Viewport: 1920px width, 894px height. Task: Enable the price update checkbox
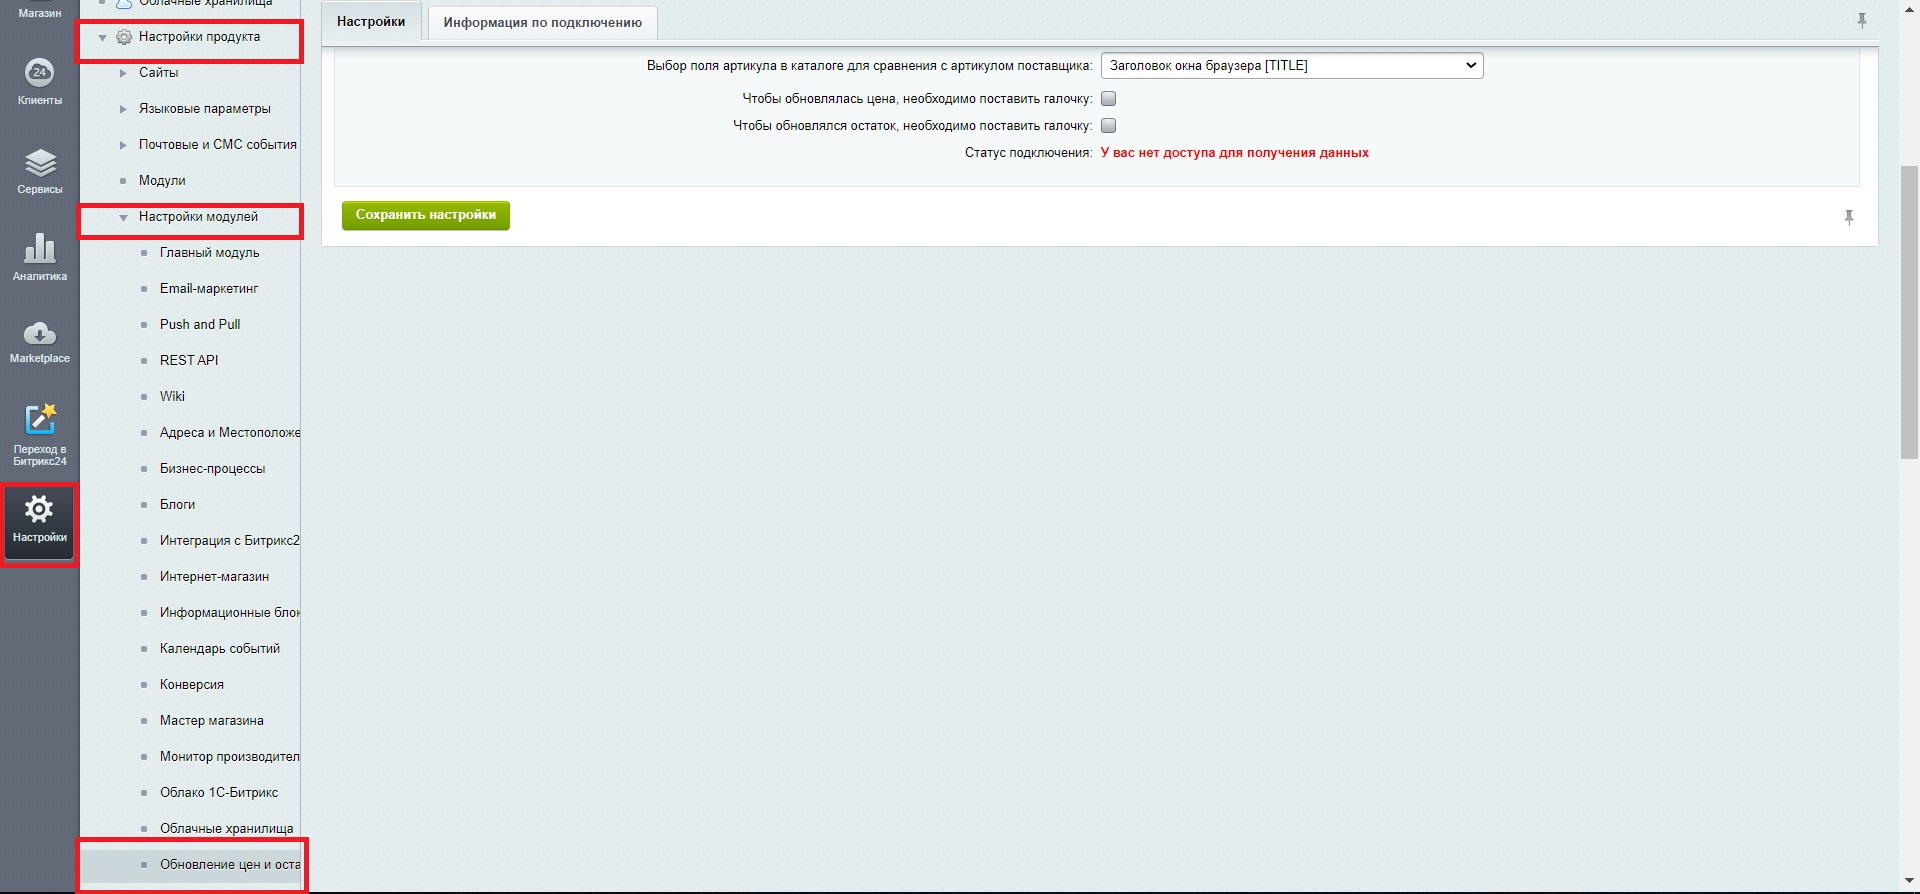pos(1108,98)
